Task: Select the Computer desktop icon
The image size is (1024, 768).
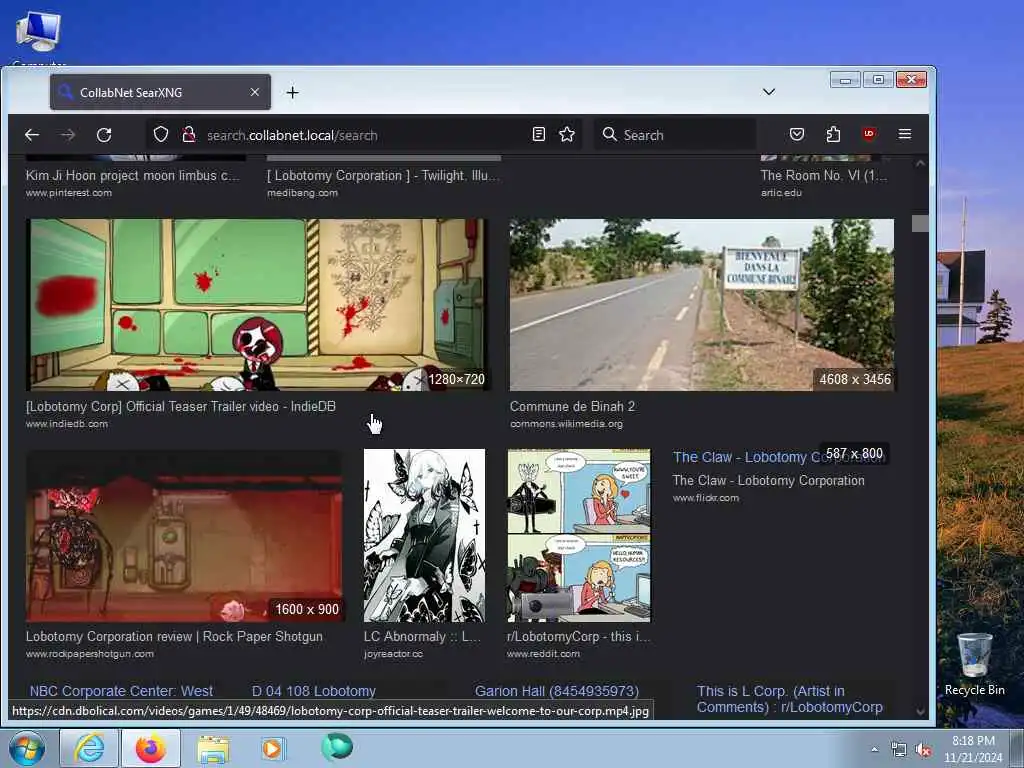Action: tap(39, 37)
